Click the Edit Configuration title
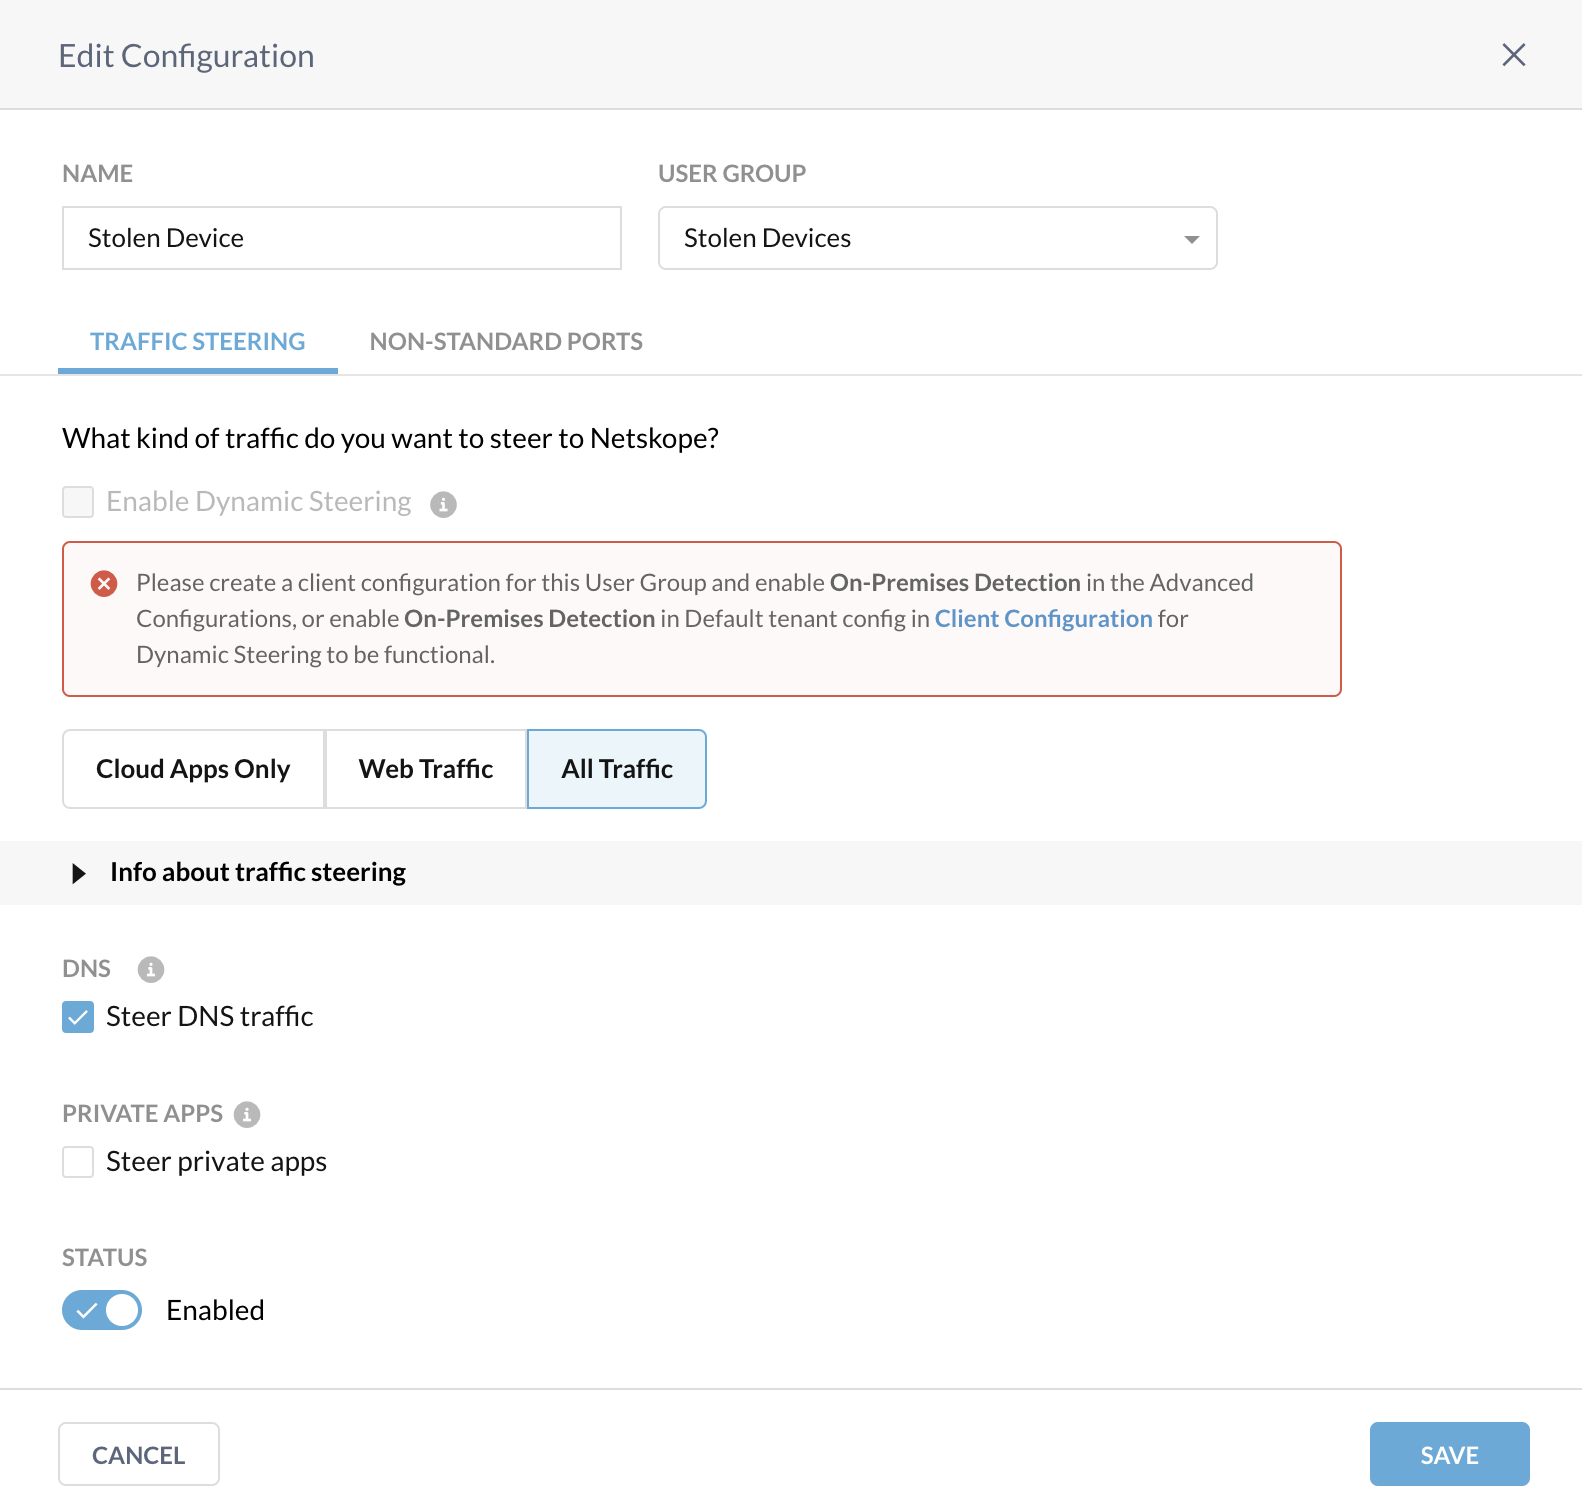 (186, 56)
